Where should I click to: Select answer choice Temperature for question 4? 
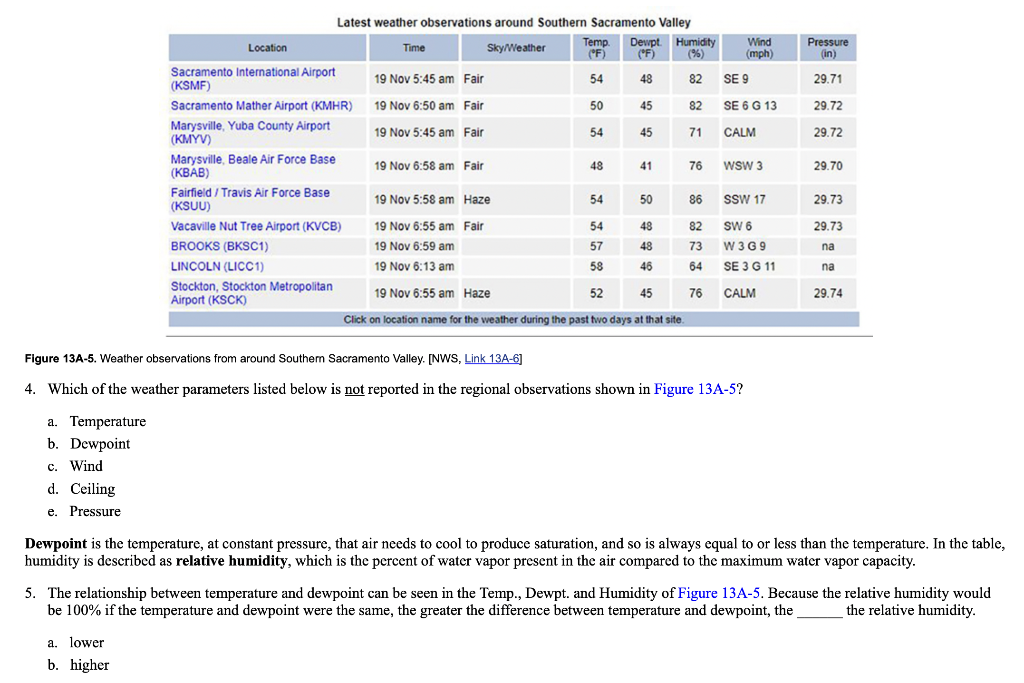pyautogui.click(x=107, y=421)
